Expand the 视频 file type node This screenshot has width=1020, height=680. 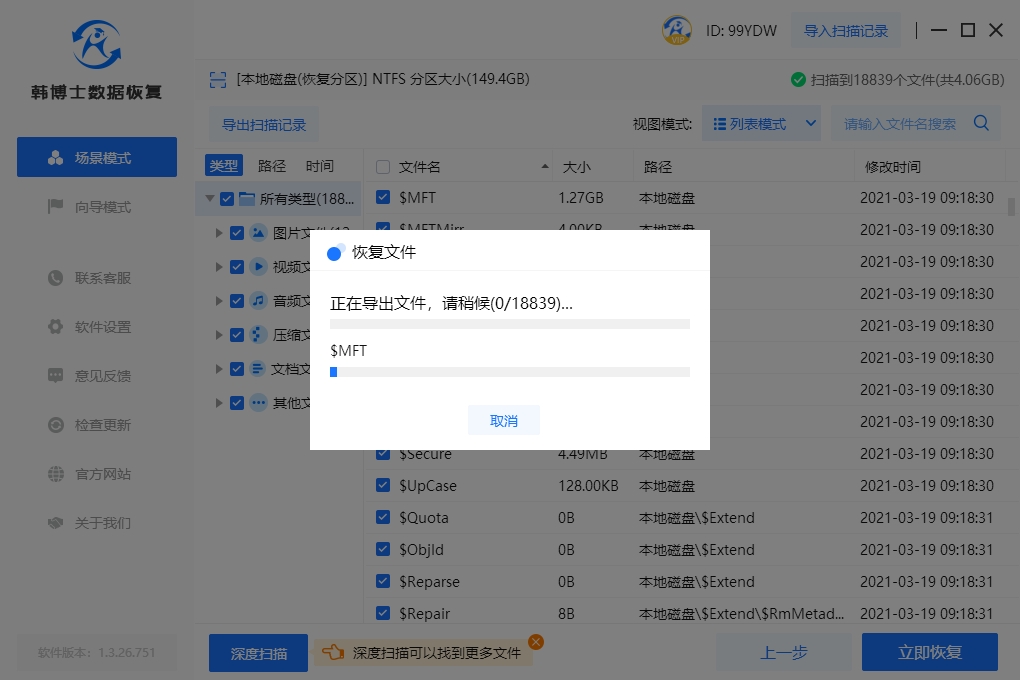coord(219,267)
